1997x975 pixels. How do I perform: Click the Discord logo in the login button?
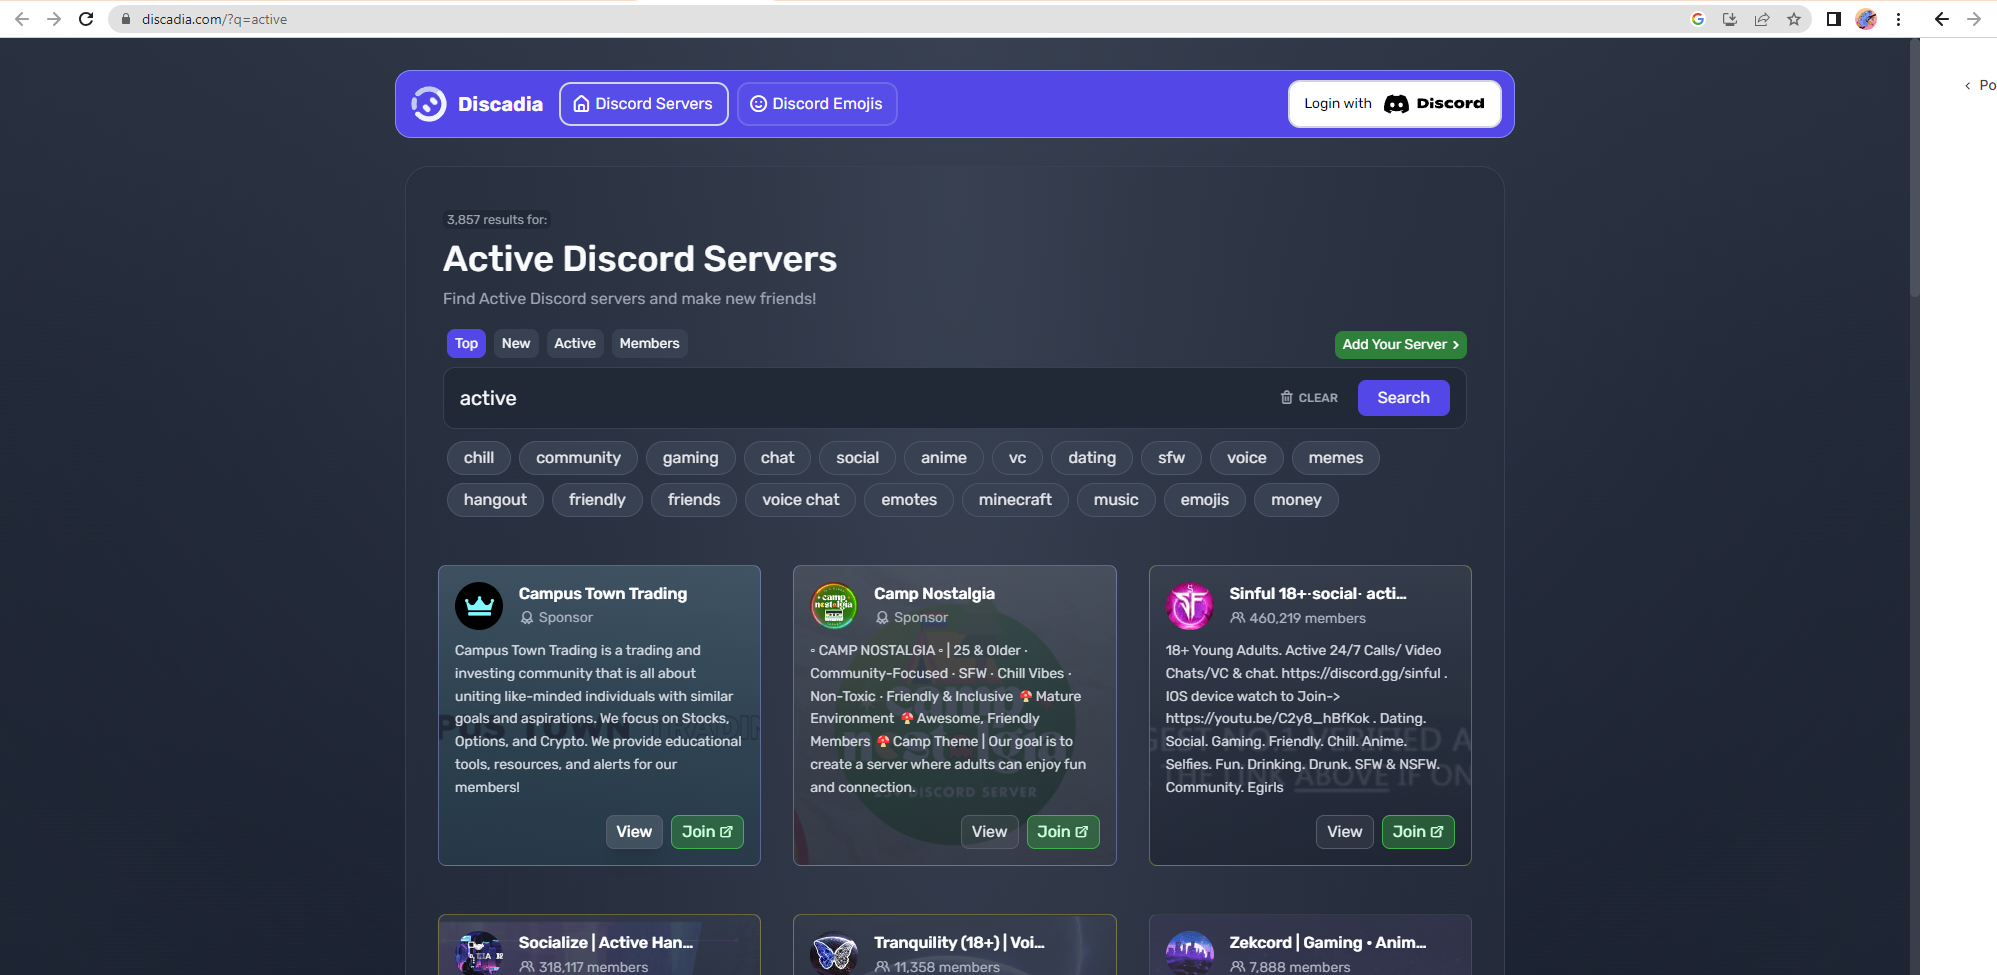(1396, 104)
